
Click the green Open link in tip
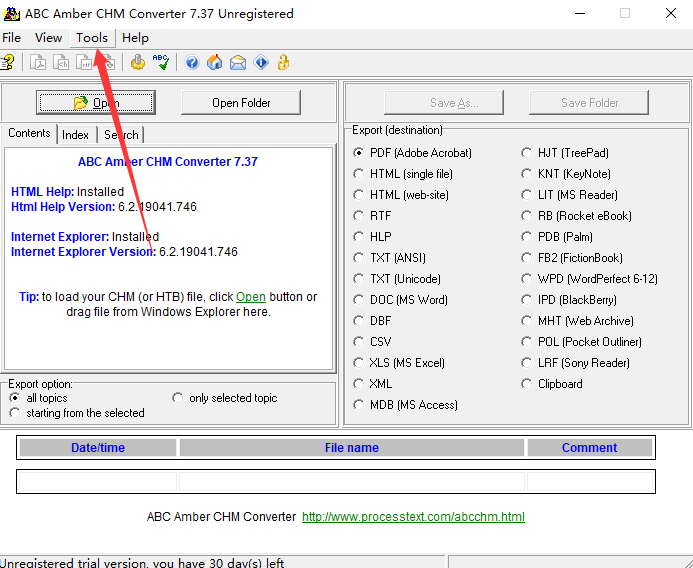pyautogui.click(x=251, y=297)
